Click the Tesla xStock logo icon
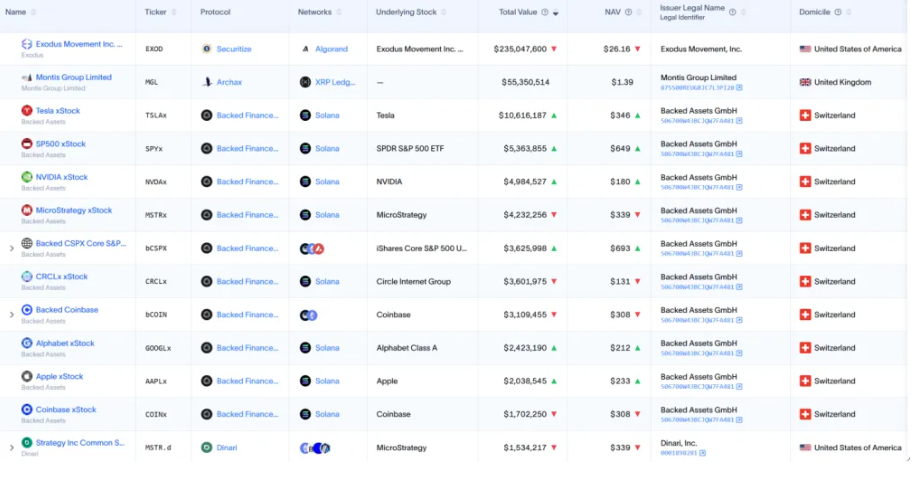Screen dimensions: 915x483 click(27, 112)
